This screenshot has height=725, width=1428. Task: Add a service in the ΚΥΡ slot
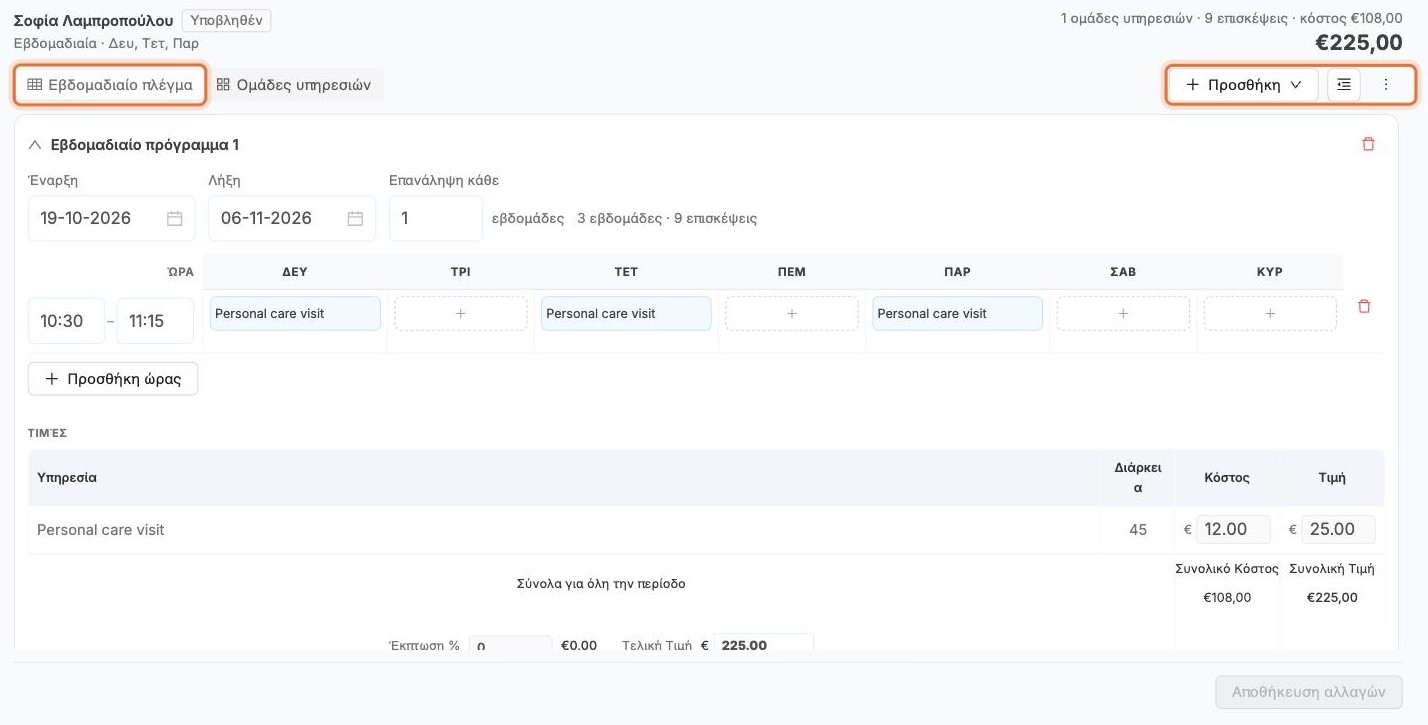pos(1270,313)
